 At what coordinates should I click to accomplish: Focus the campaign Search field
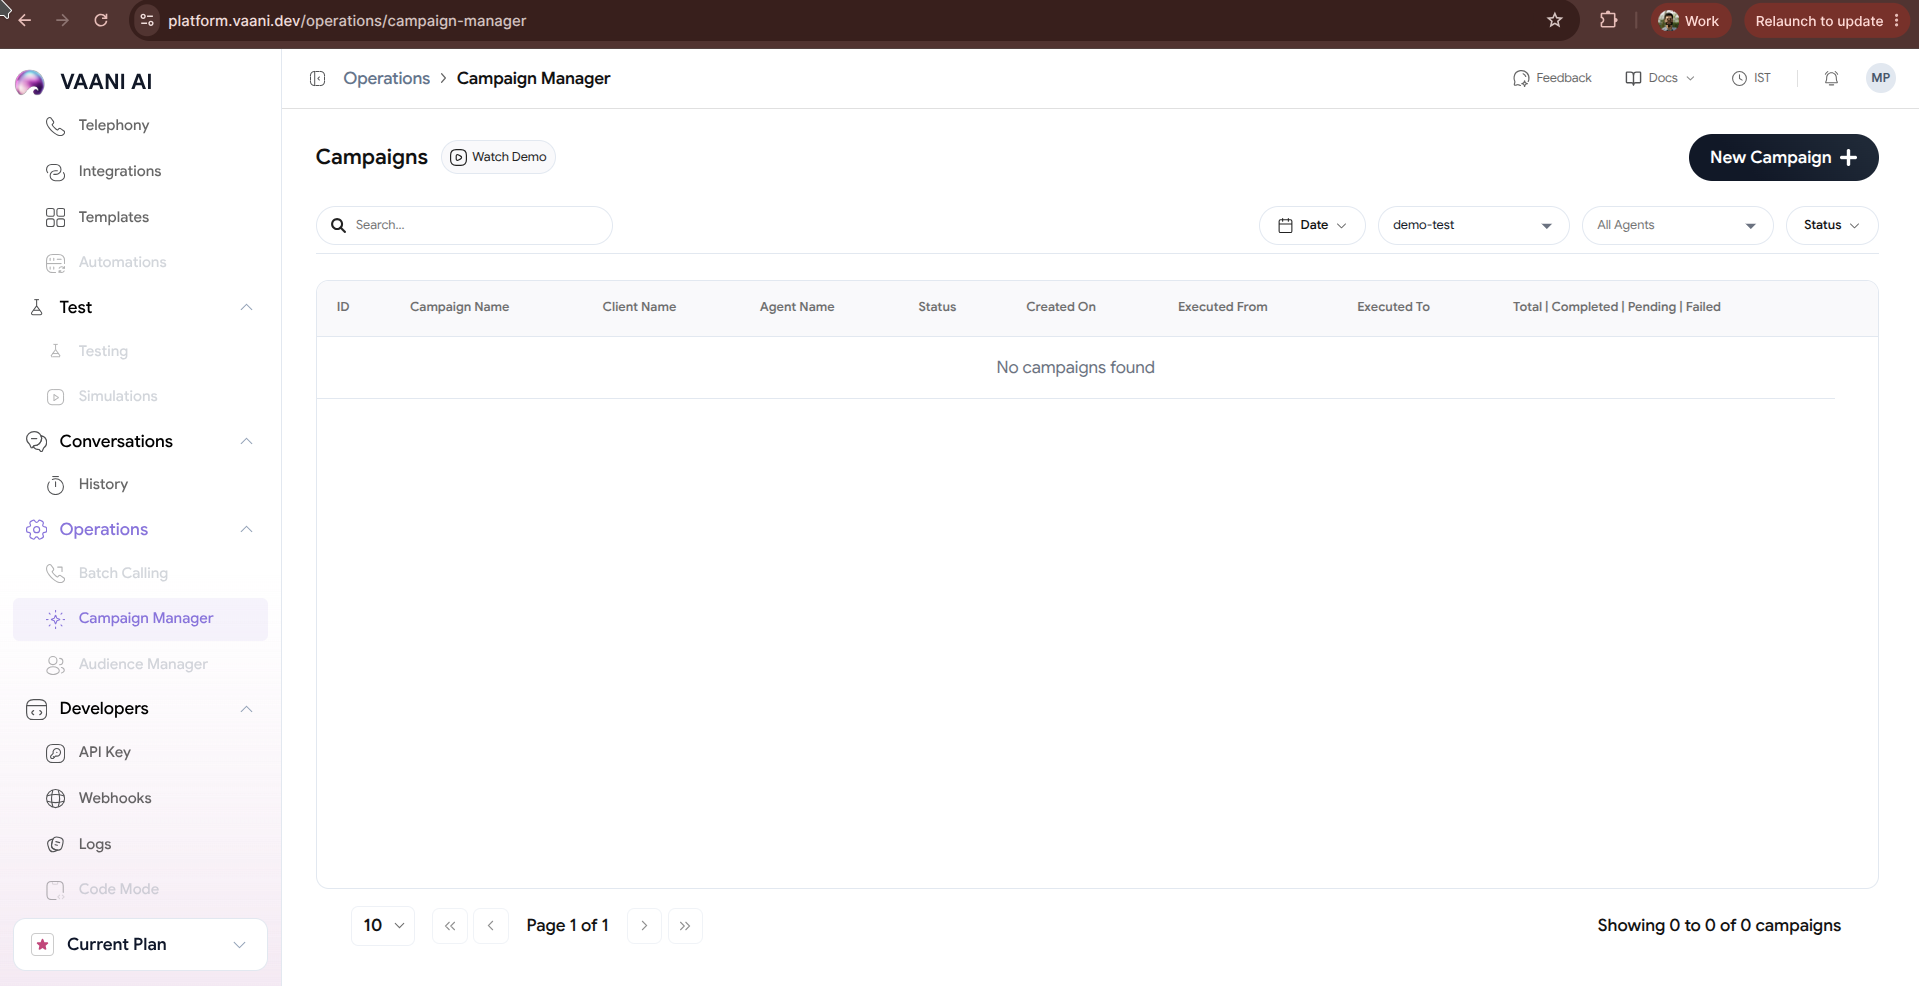coord(464,225)
